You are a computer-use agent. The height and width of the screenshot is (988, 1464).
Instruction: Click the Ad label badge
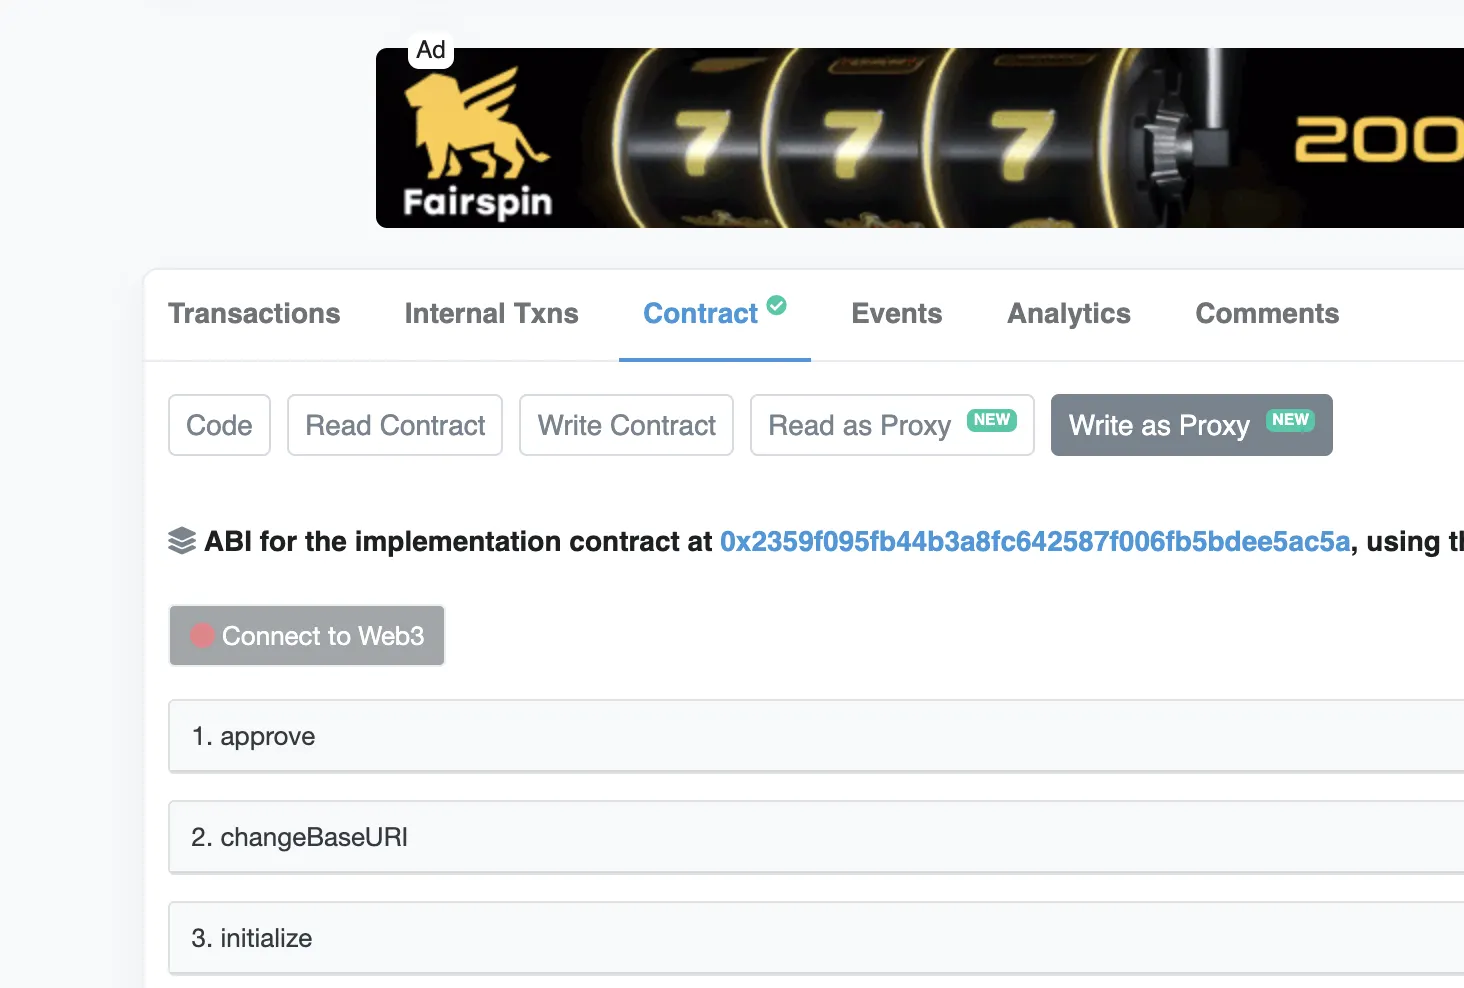[x=431, y=50]
